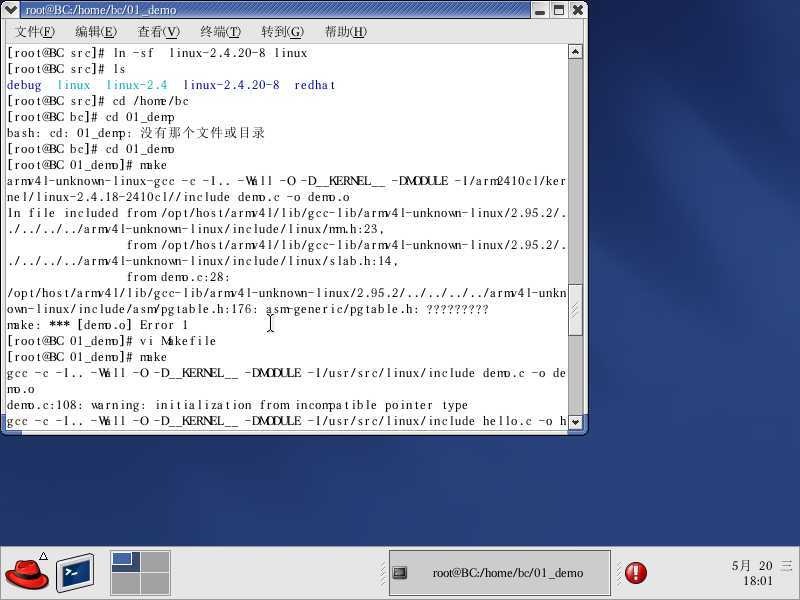Open the 帮助(H) menu
800x600 pixels.
pyautogui.click(x=345, y=32)
